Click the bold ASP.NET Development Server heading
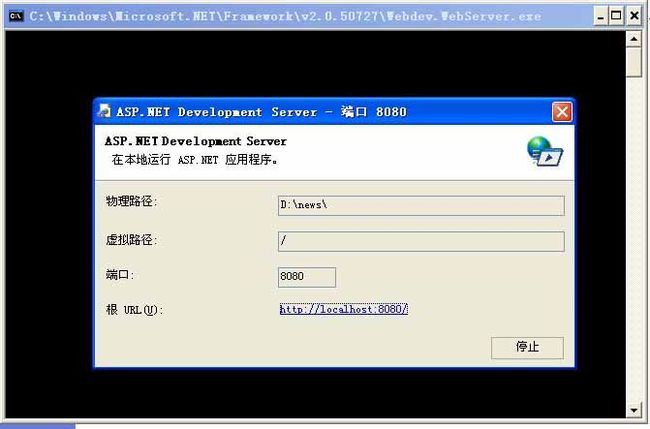Image resolution: width=650 pixels, height=429 pixels. tap(195, 141)
